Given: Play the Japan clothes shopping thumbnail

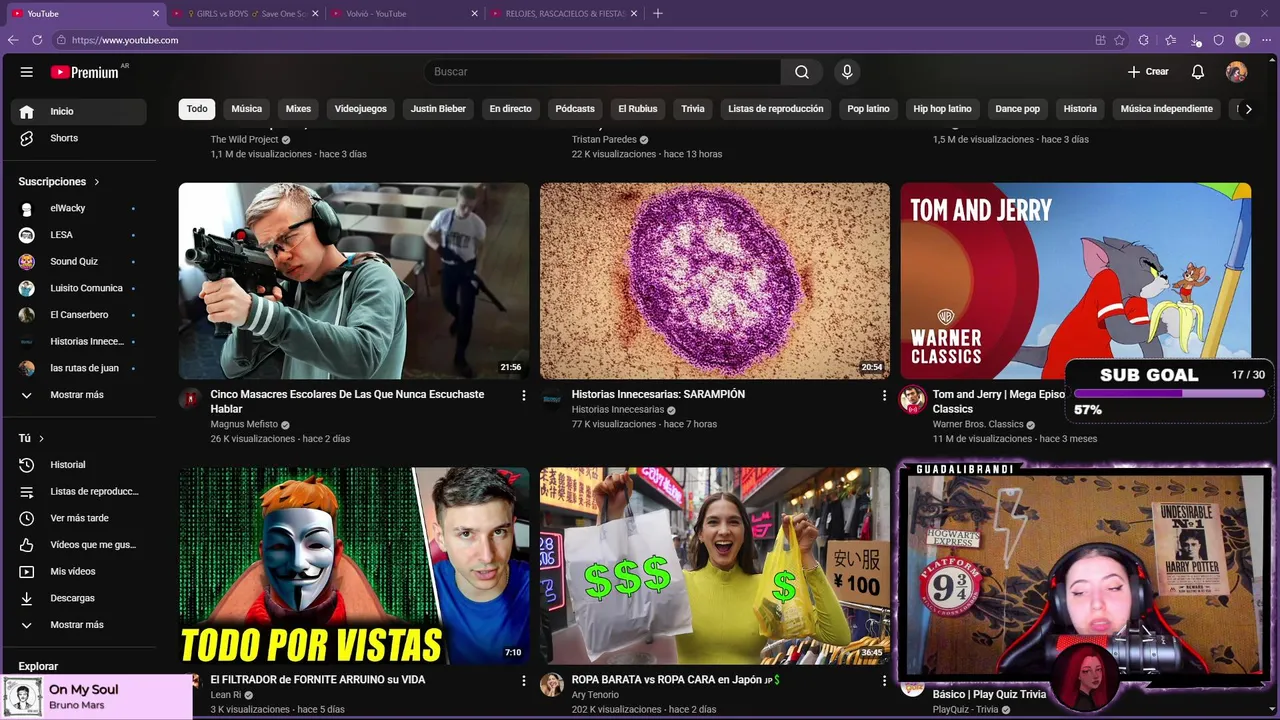Looking at the screenshot, I should pos(715,566).
